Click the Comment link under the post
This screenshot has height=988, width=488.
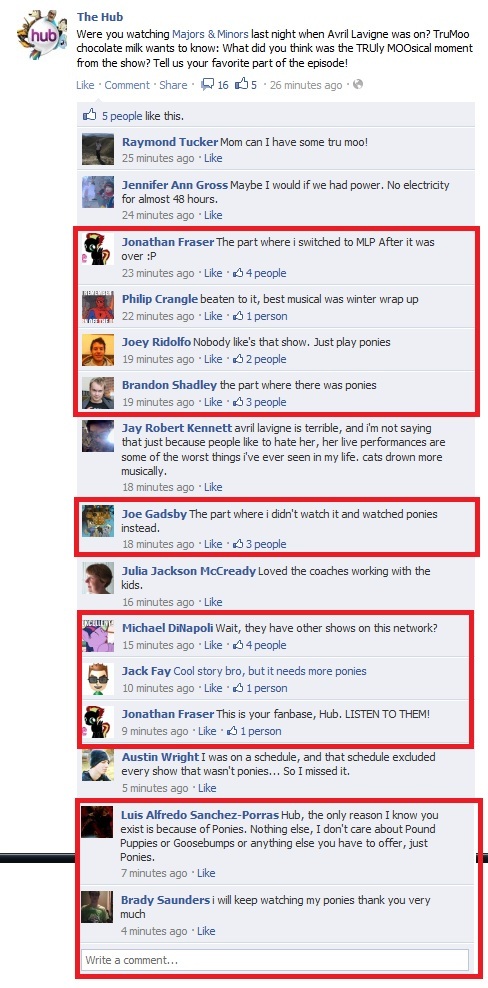(x=127, y=85)
